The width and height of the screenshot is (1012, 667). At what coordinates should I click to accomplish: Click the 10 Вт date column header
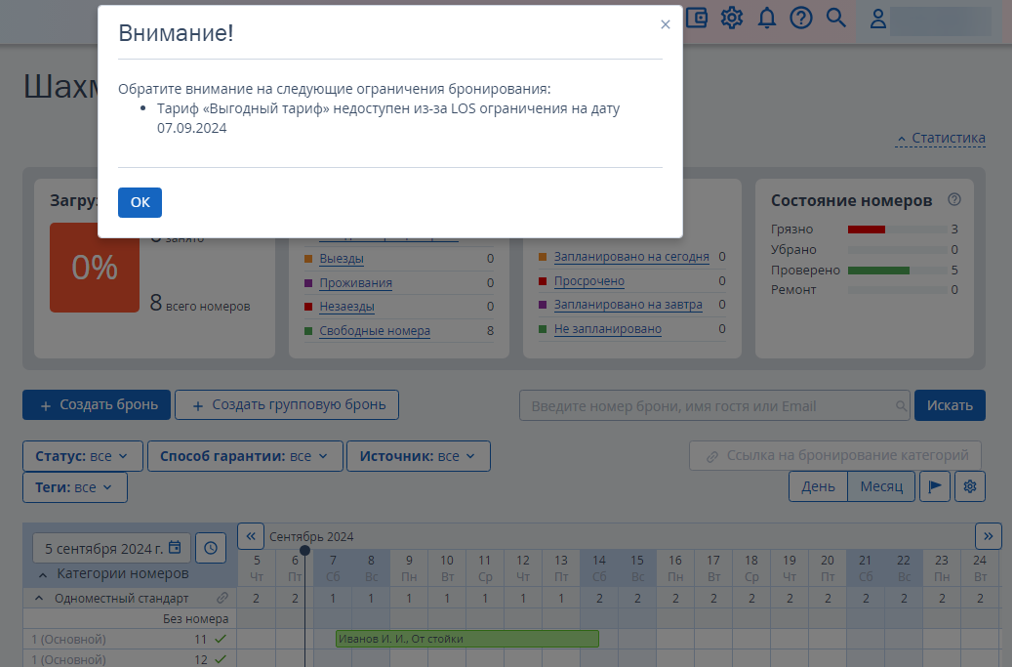pyautogui.click(x=447, y=568)
